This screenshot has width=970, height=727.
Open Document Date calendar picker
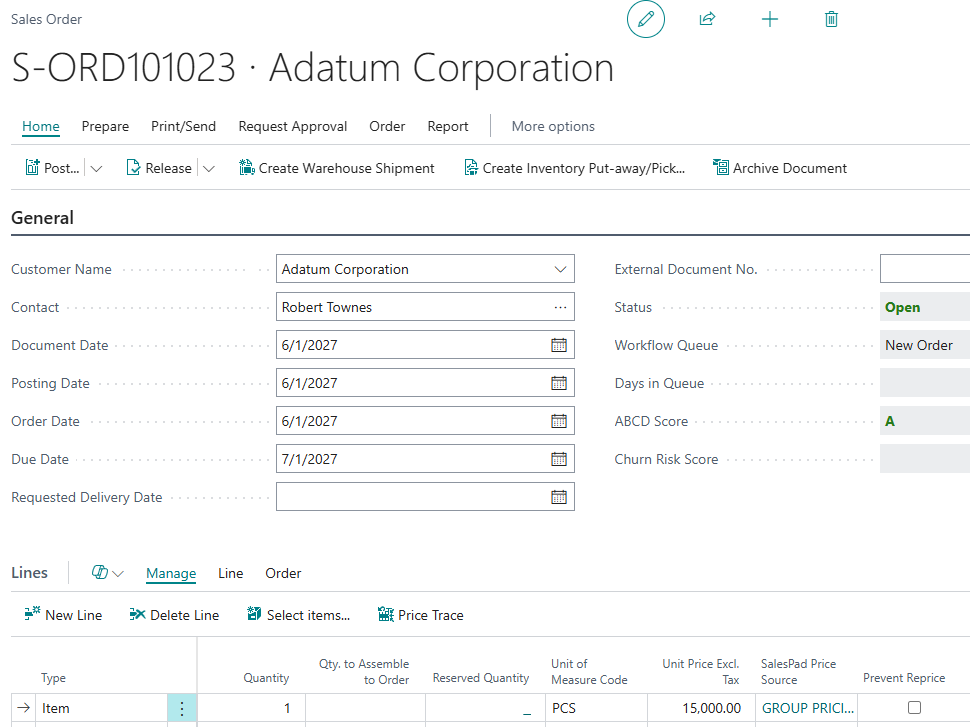(559, 345)
